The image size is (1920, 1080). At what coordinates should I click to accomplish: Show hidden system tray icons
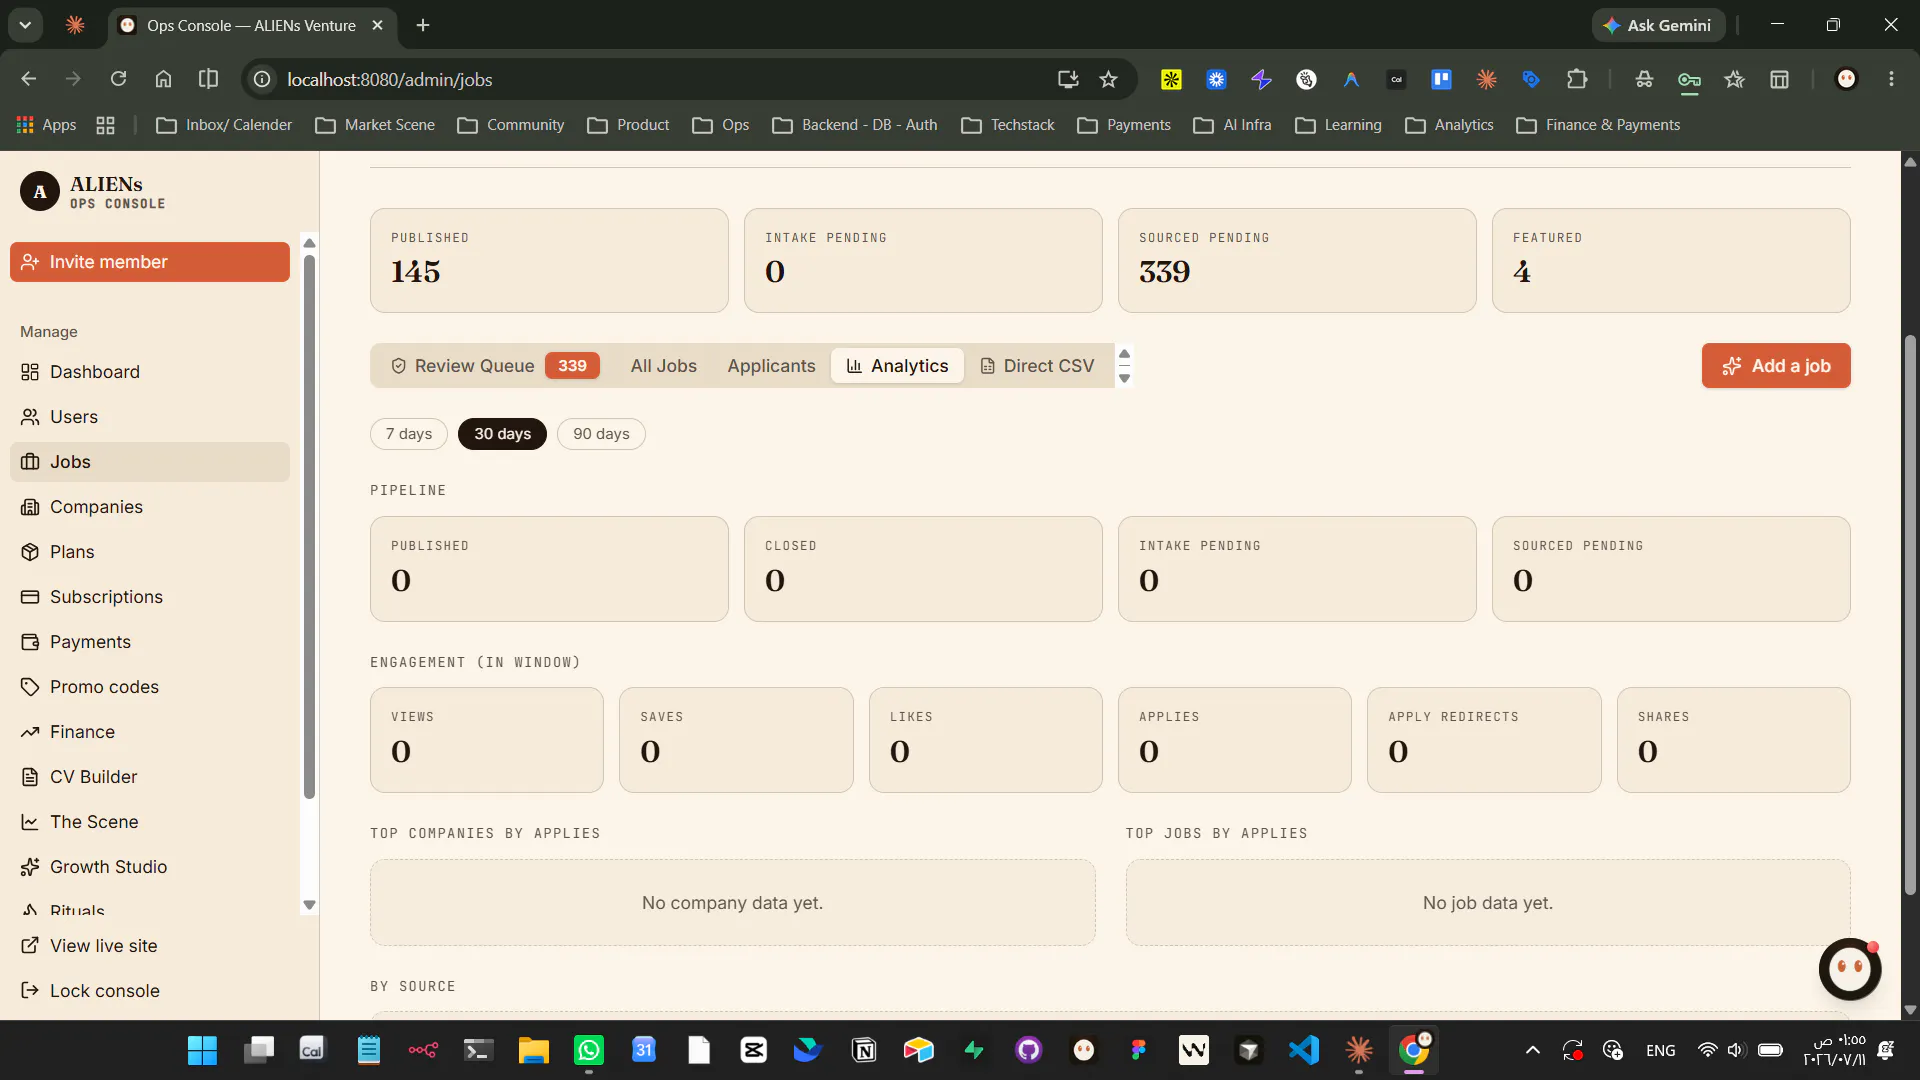(1532, 1050)
